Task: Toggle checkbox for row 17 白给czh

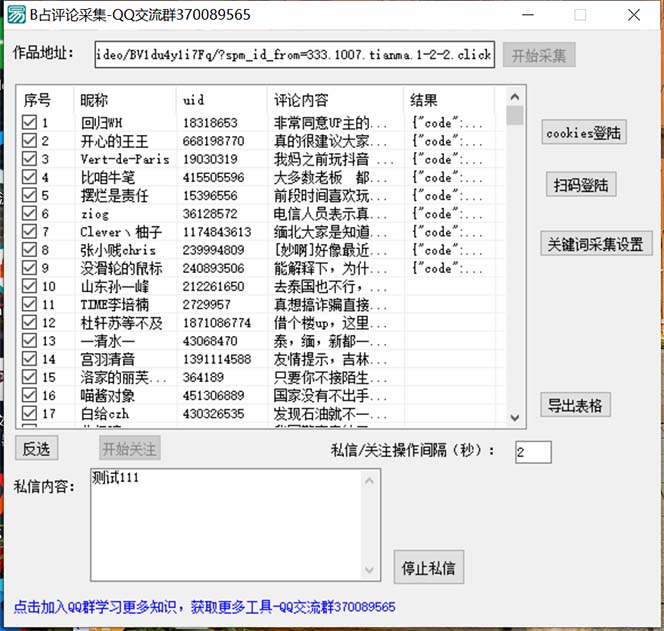Action: tap(30, 414)
